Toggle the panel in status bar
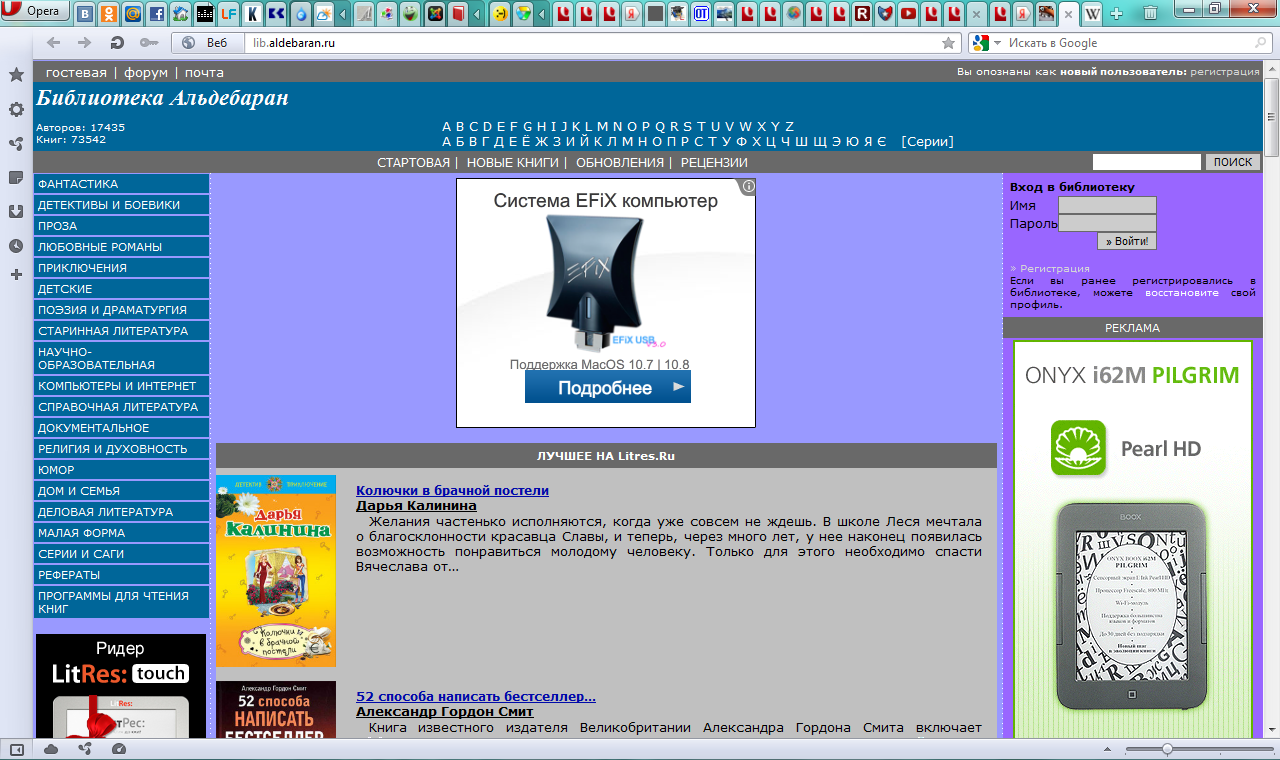The height and width of the screenshot is (760, 1280). point(16,749)
